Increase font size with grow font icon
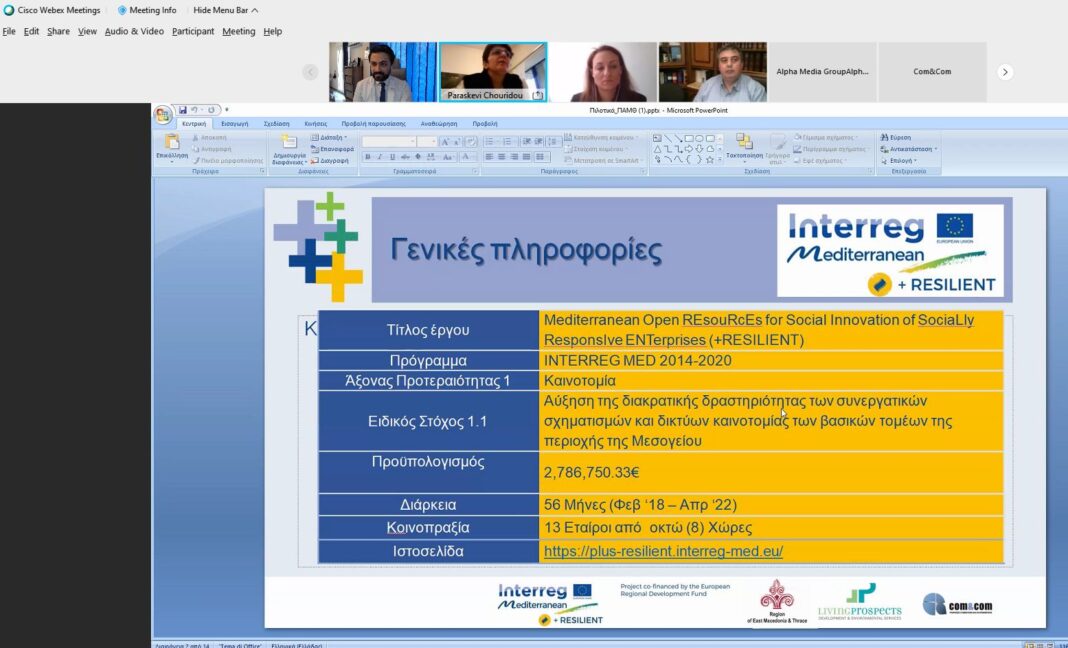The height and width of the screenshot is (648, 1068). point(445,142)
